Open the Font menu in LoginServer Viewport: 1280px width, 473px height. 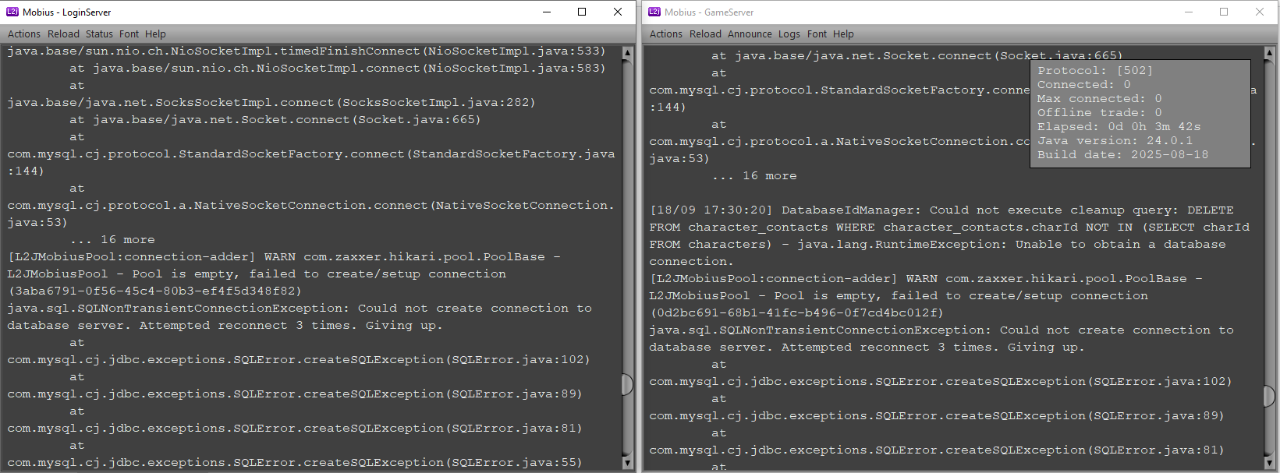coord(128,34)
